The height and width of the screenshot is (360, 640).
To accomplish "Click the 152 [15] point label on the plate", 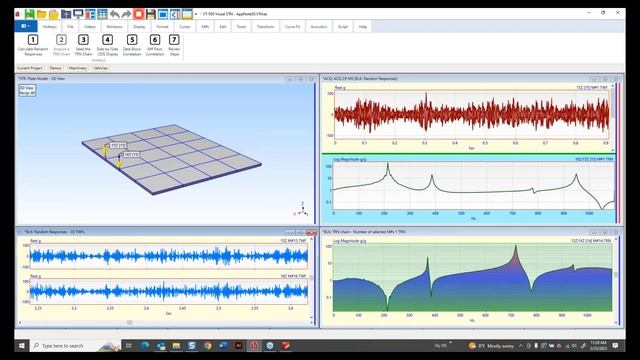I will (x=118, y=145).
